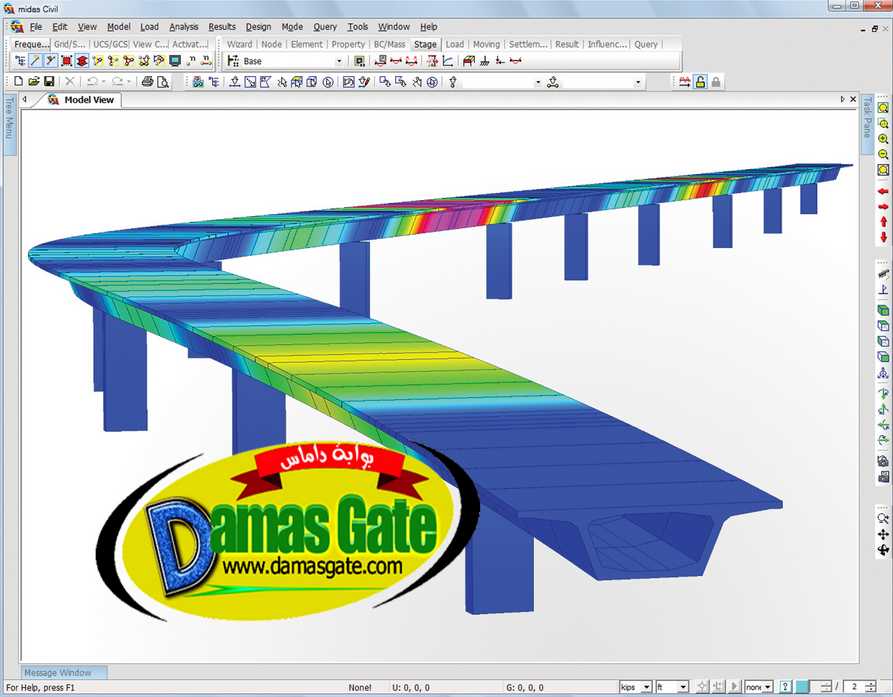Click the Print icon in toolbar
893x697 pixels.
[148, 82]
